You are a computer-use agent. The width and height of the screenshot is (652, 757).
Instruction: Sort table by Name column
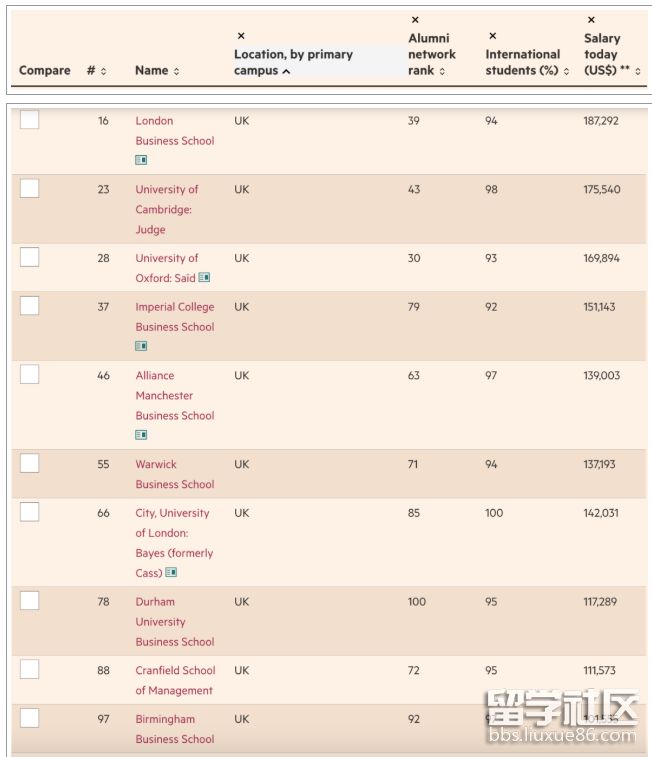point(157,71)
